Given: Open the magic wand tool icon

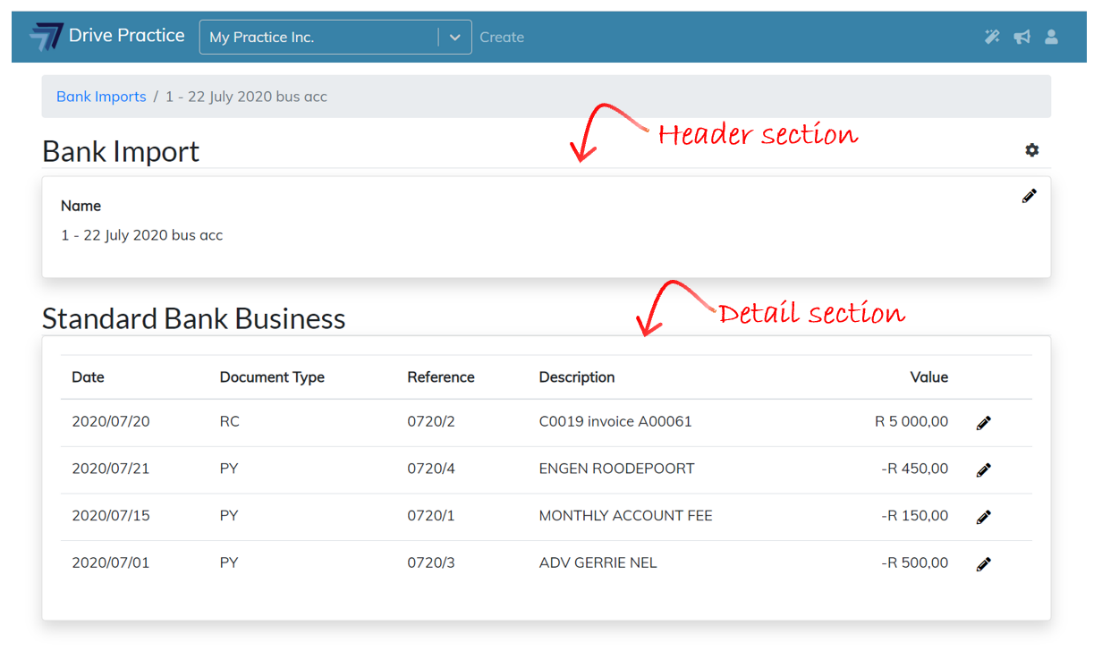Looking at the screenshot, I should (x=992, y=37).
